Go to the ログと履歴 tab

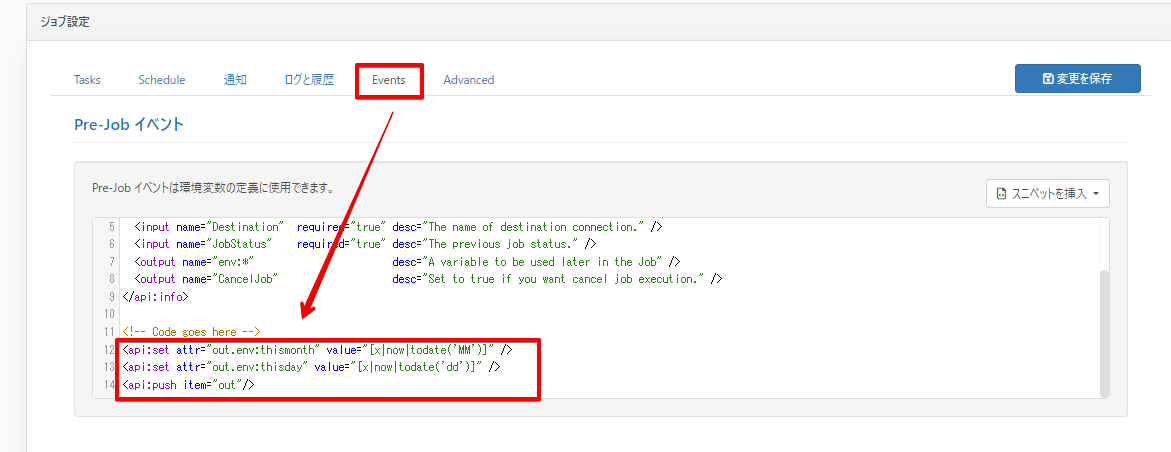309,80
